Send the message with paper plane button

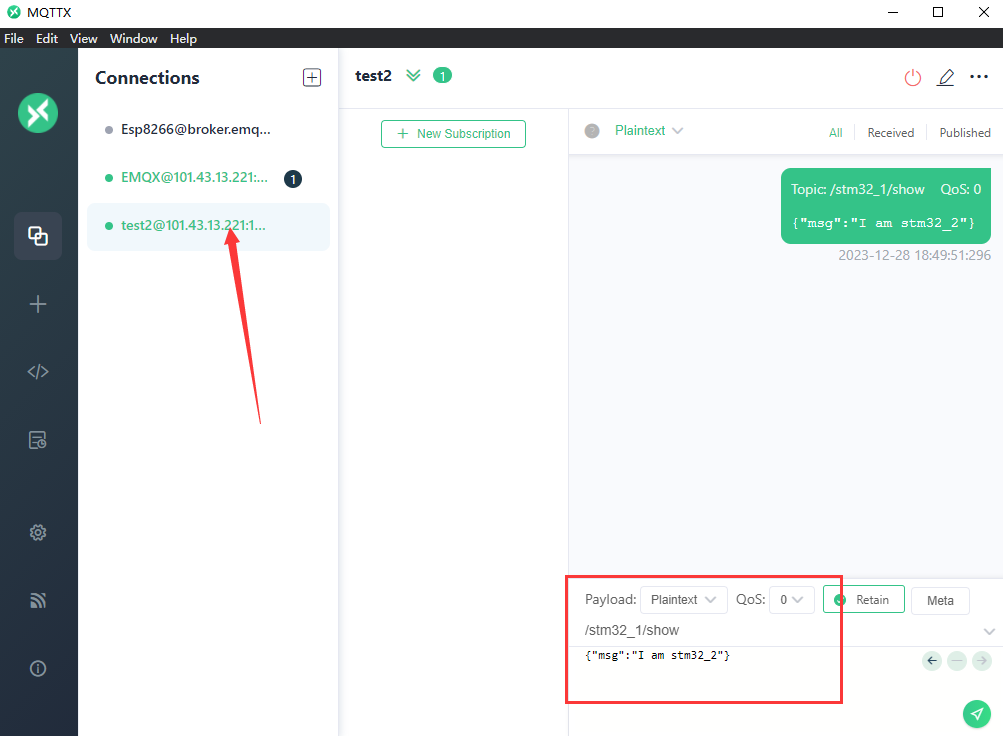coord(977,714)
